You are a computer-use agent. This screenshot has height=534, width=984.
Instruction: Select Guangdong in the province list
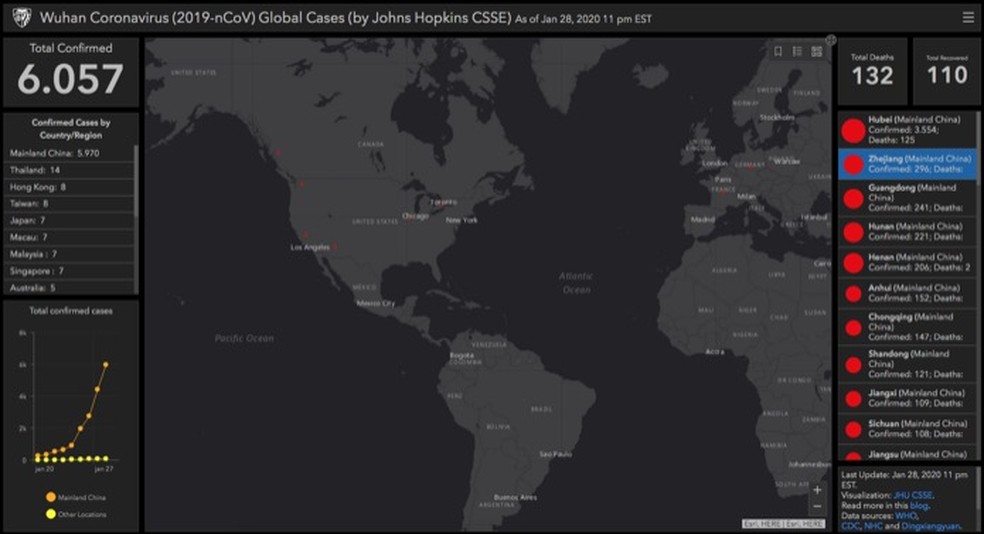pyautogui.click(x=910, y=197)
